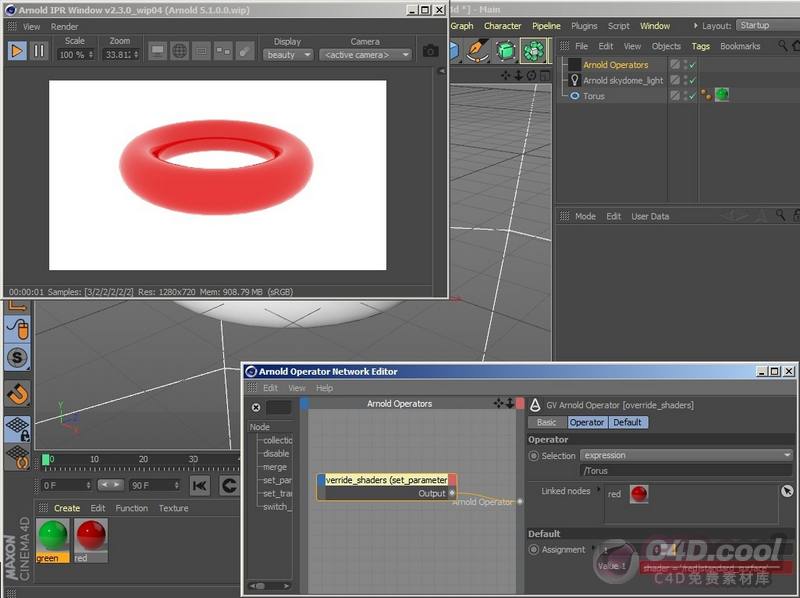
Task: Click the region icon in the IPR toolbar
Action: pos(202,51)
